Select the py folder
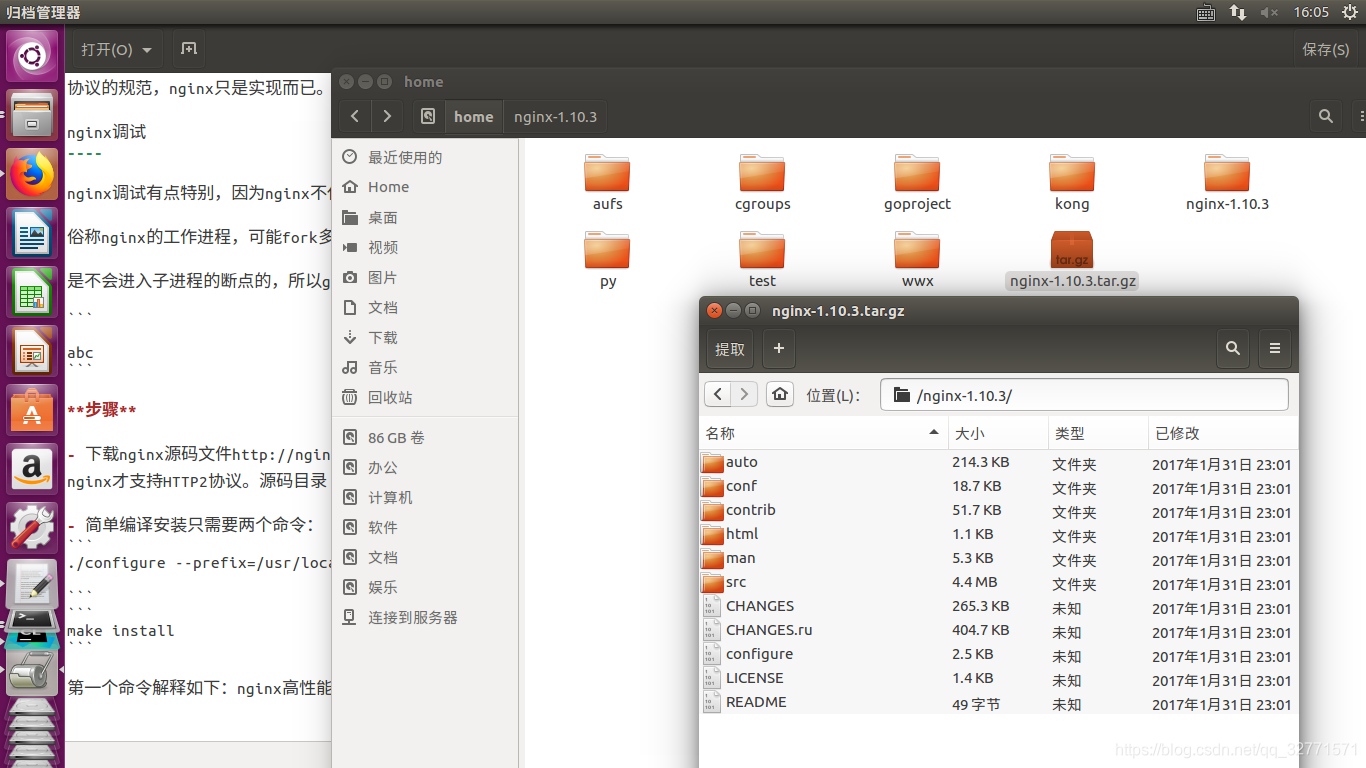The height and width of the screenshot is (768, 1366). 607,260
